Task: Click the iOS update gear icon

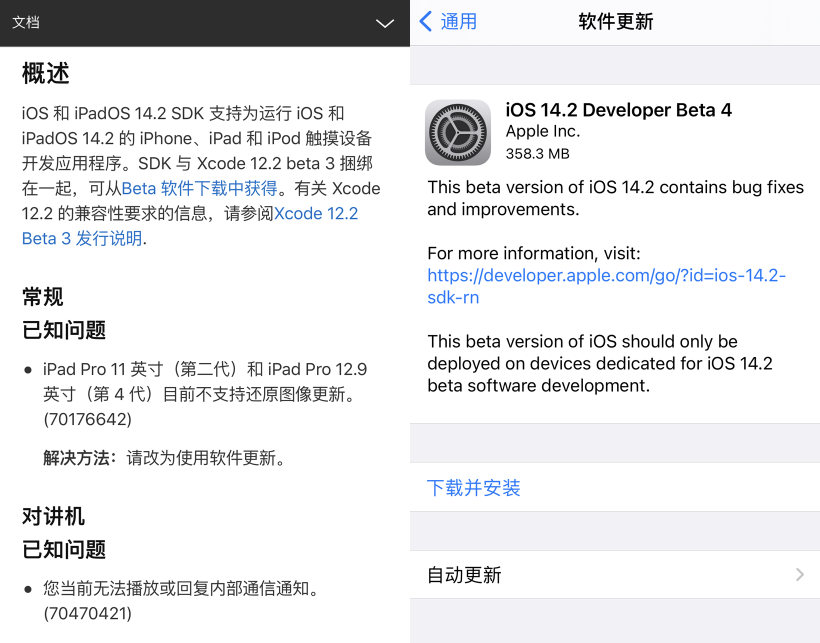Action: tap(458, 132)
